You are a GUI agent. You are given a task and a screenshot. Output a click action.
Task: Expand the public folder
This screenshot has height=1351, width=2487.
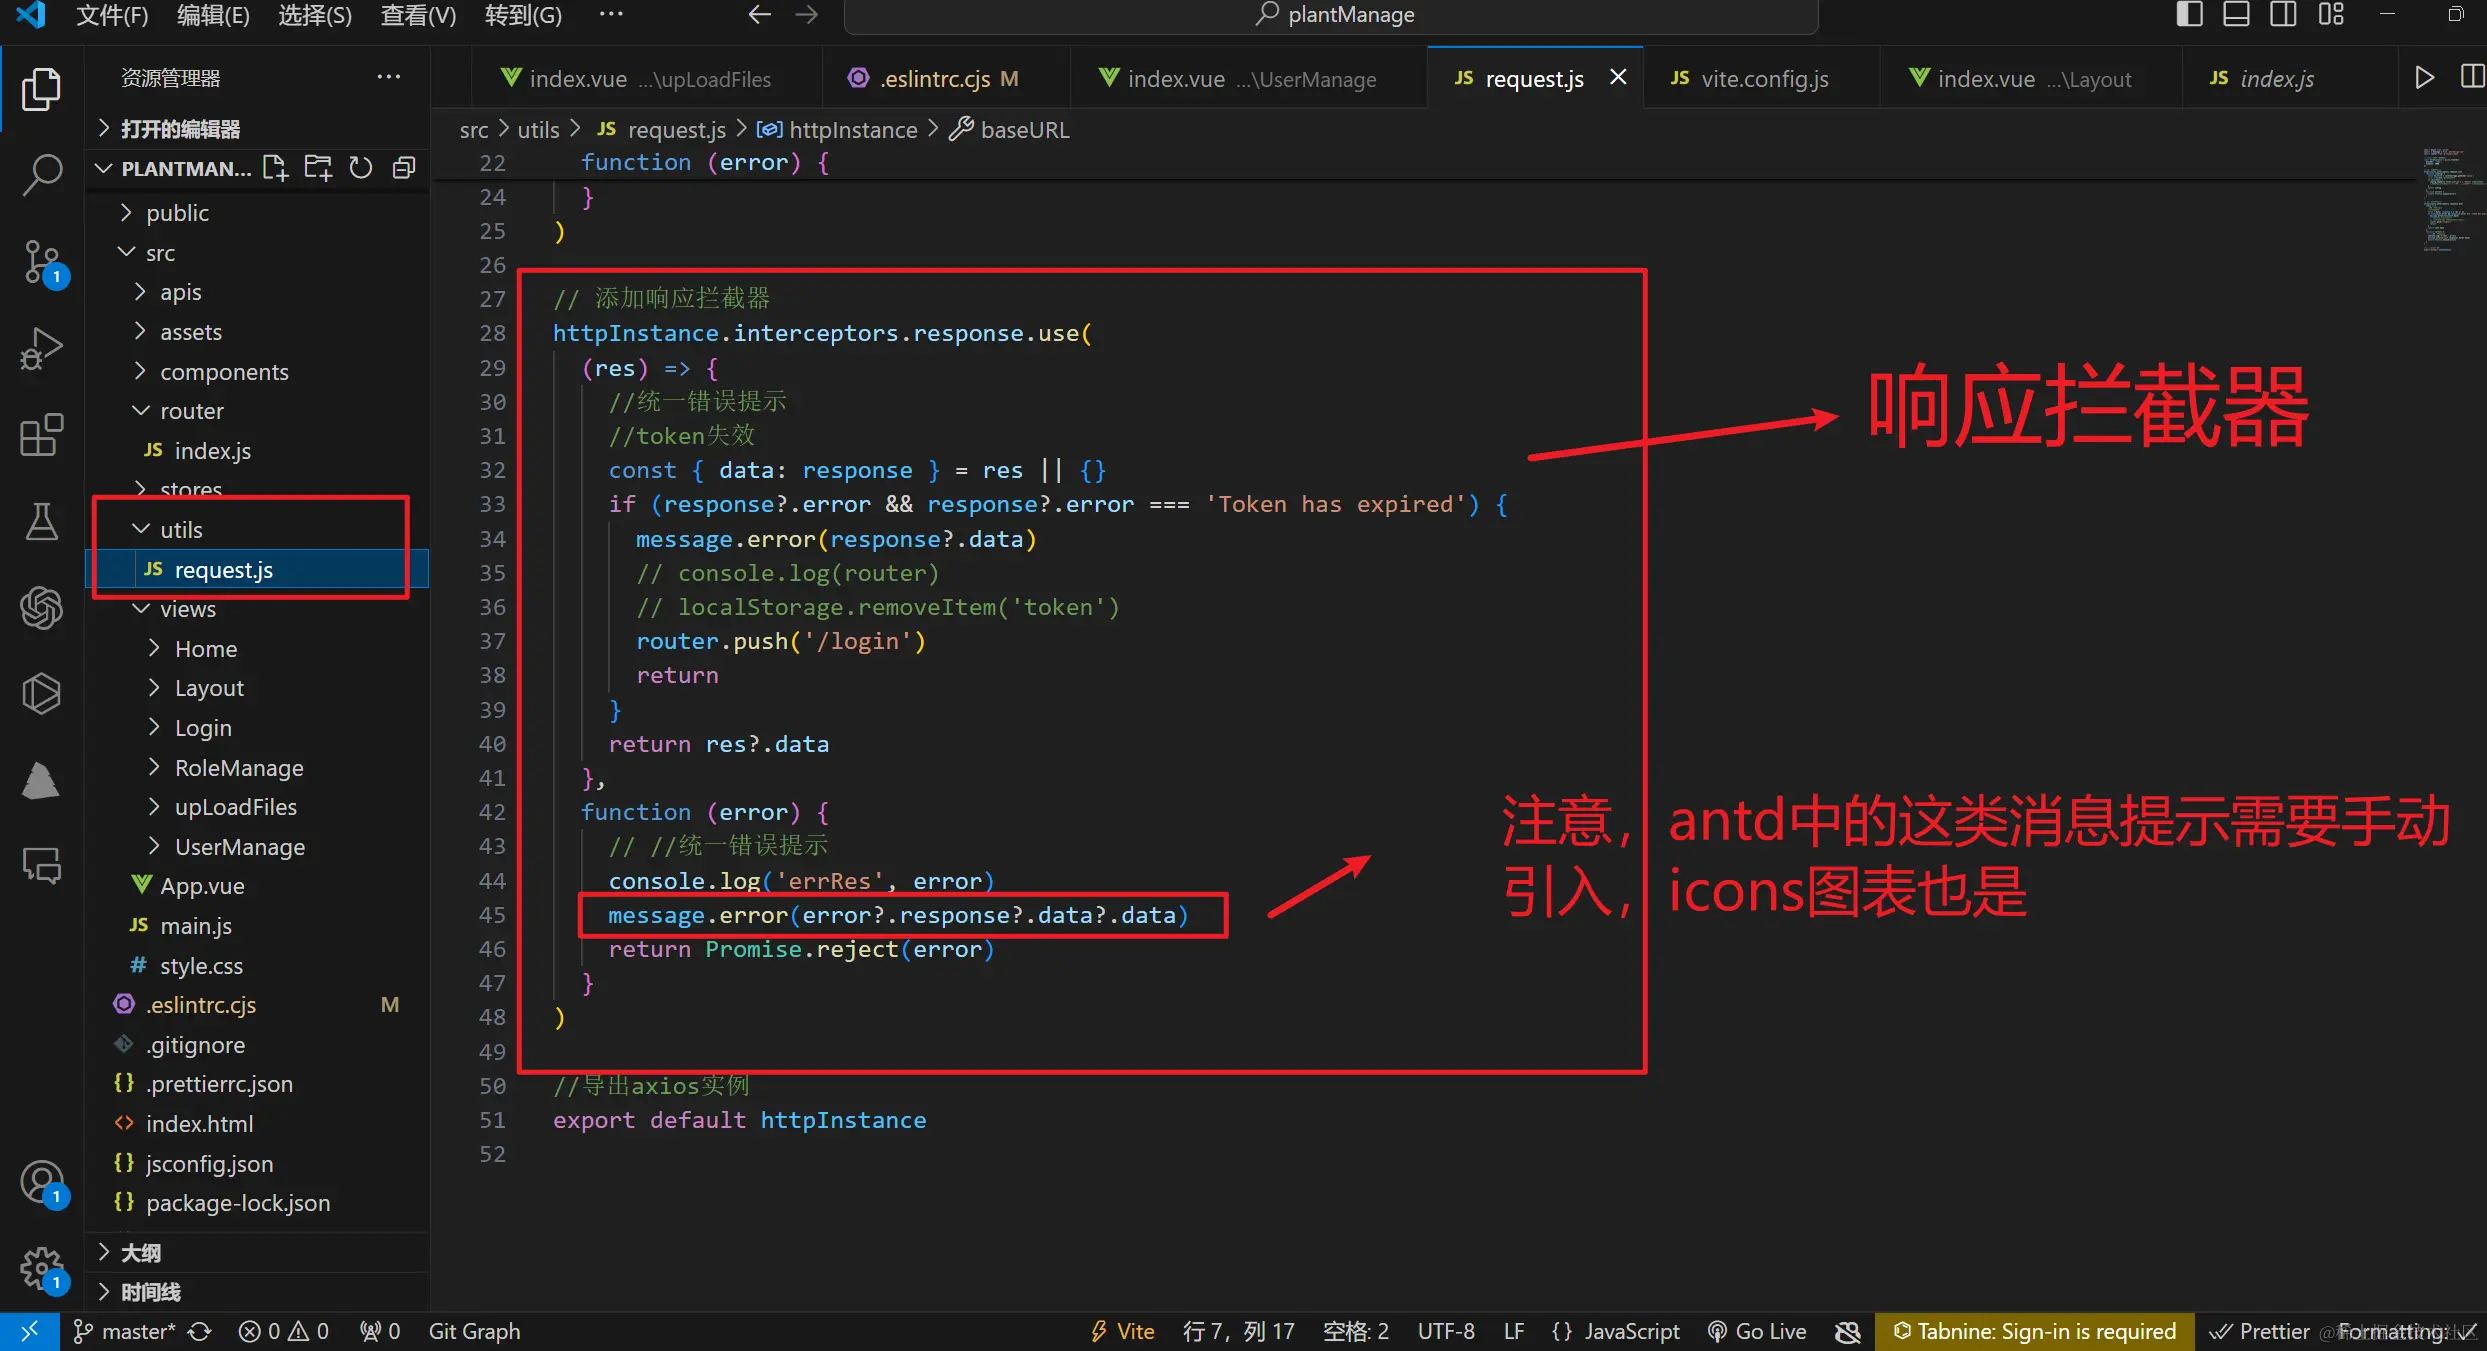257,213
